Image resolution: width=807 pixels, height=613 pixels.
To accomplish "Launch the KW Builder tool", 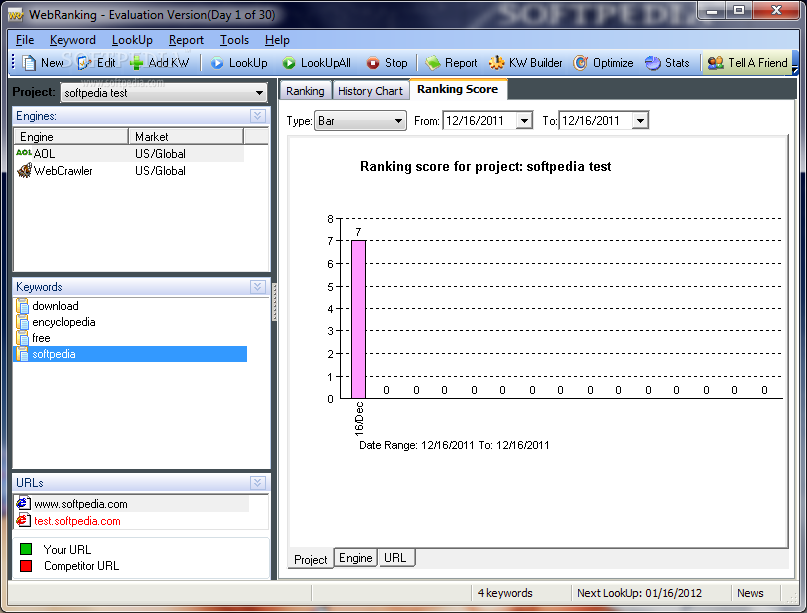I will click(525, 63).
